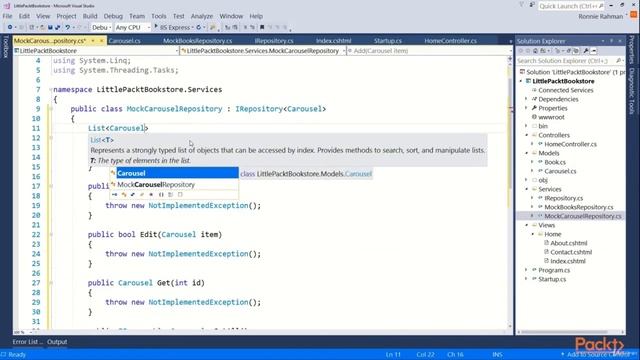
Task: Toggle Show All Files in Solution Explorer
Action: [x=576, y=51]
